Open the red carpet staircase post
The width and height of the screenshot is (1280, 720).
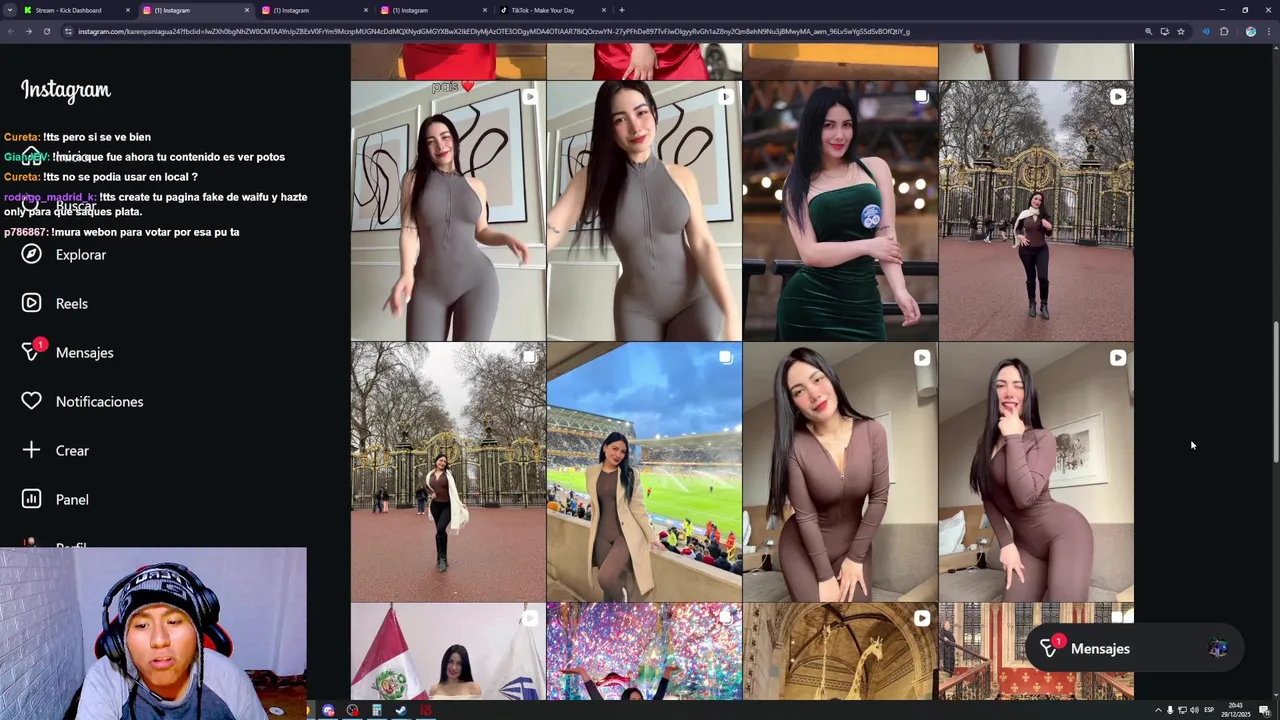1036,651
